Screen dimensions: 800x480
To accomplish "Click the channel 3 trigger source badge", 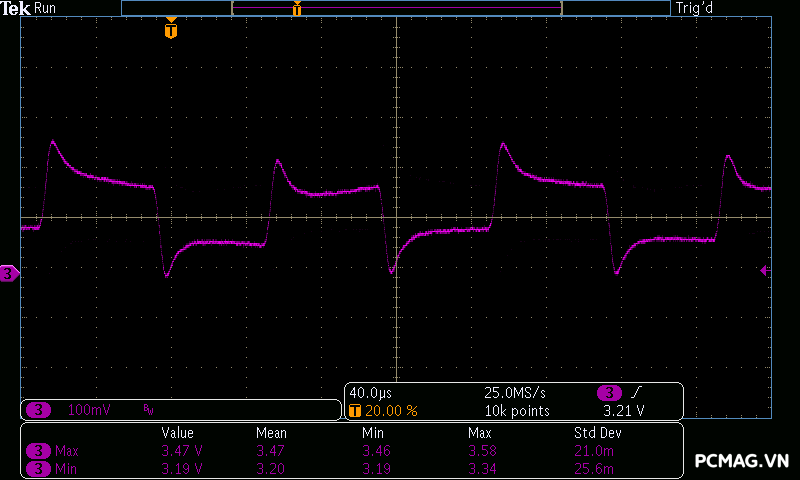I will coord(608,393).
